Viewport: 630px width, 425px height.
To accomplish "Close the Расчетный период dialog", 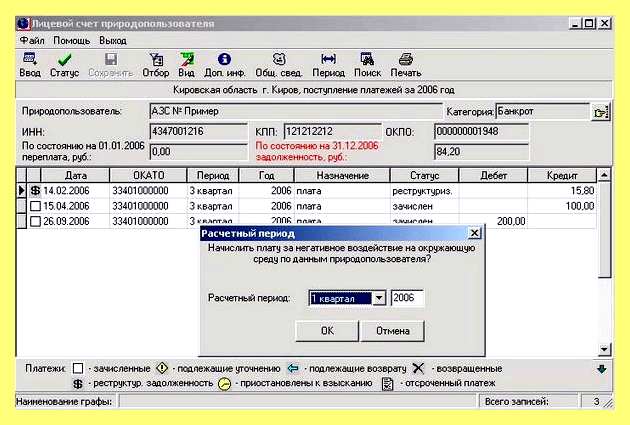I will (x=474, y=233).
